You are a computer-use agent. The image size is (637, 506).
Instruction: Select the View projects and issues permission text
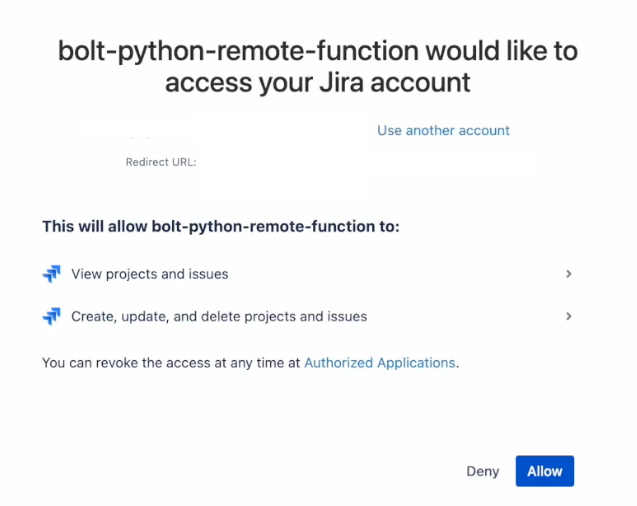pos(150,274)
